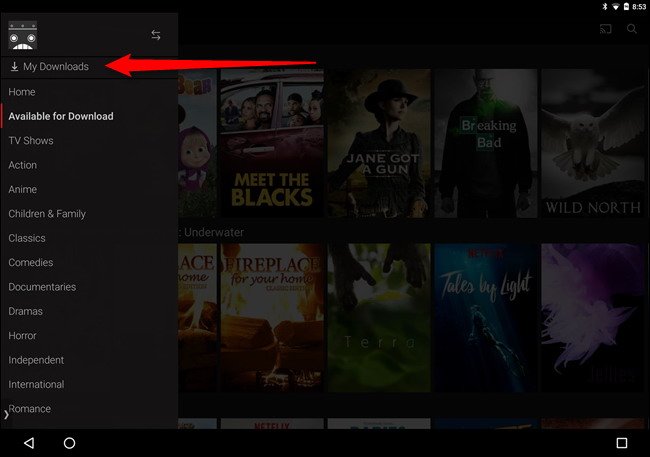Screen dimensions: 650x457
Task: Tap the profile avatar icon
Action: [23, 35]
